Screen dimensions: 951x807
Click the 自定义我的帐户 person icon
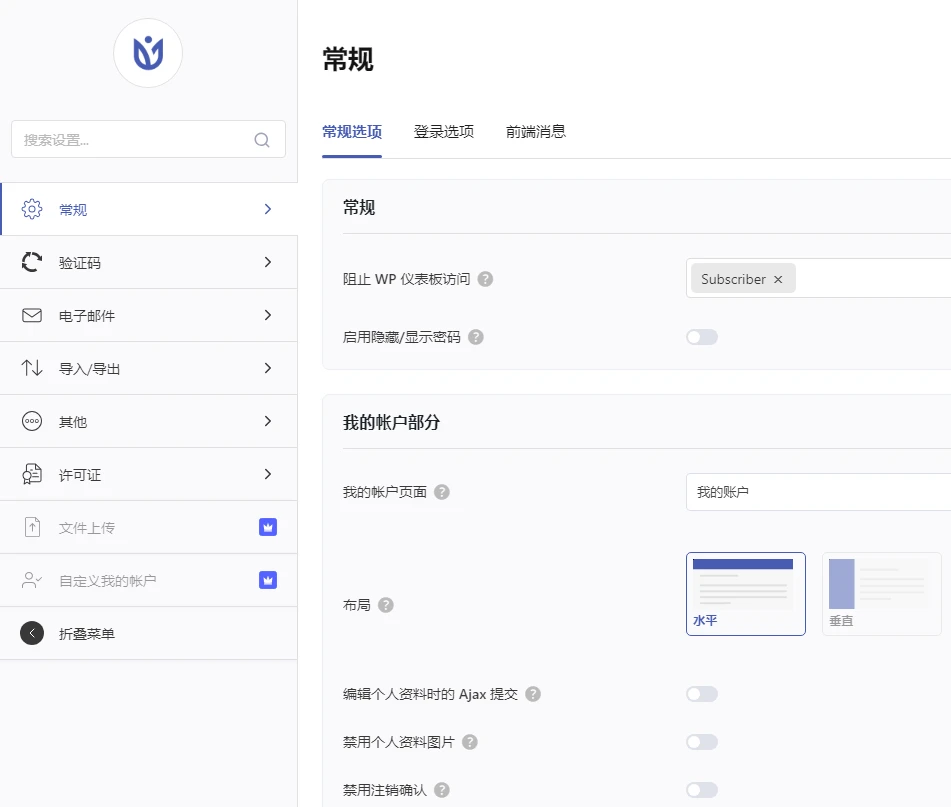click(33, 580)
